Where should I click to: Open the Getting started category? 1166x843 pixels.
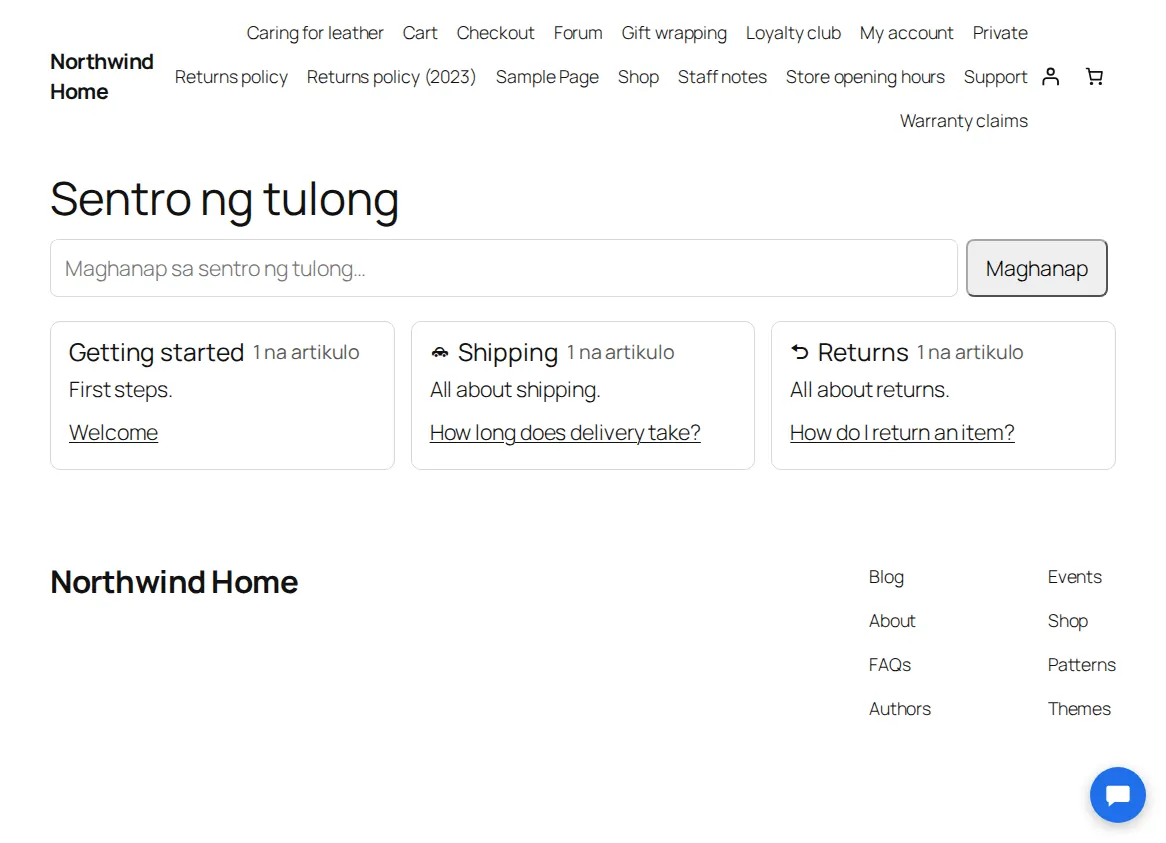pos(156,352)
